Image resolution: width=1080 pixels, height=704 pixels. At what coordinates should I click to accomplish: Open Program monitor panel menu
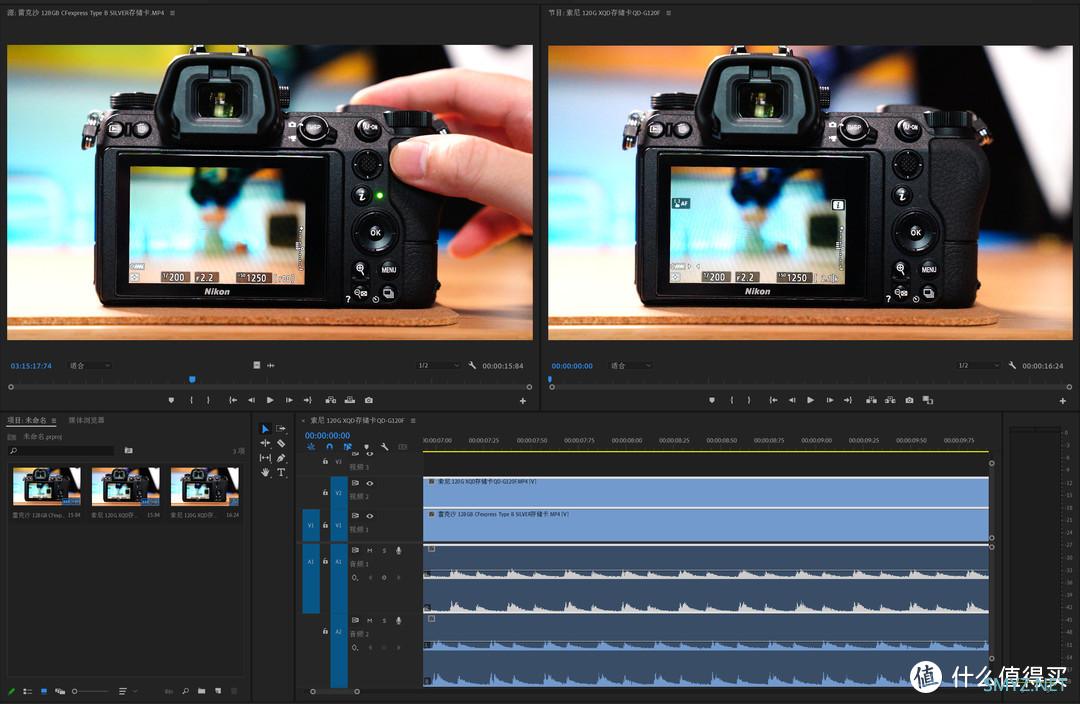(x=669, y=12)
